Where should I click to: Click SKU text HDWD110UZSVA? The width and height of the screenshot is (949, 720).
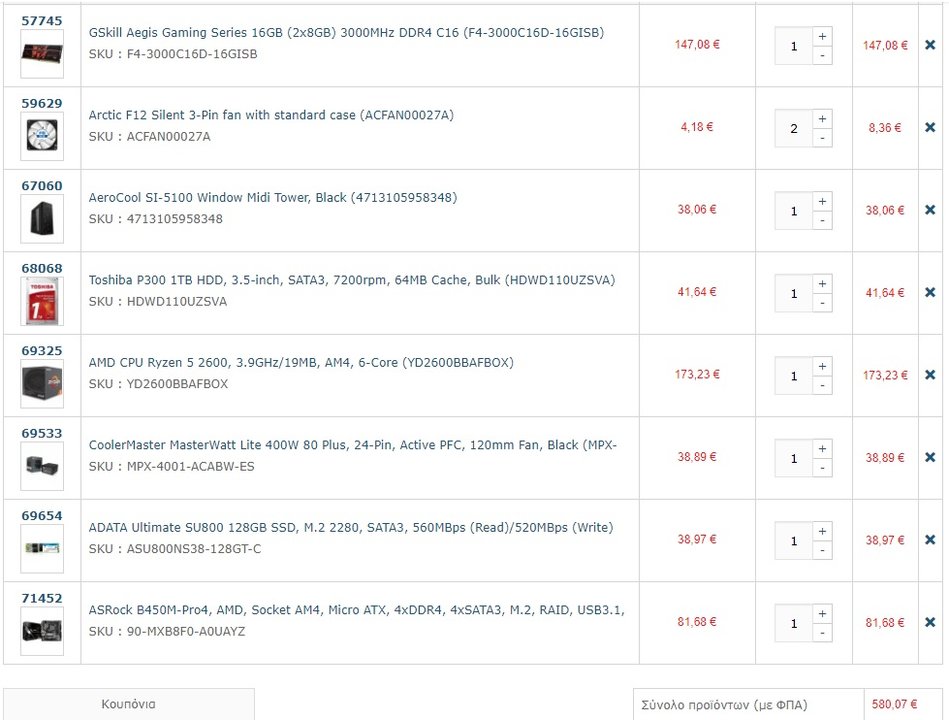click(177, 301)
